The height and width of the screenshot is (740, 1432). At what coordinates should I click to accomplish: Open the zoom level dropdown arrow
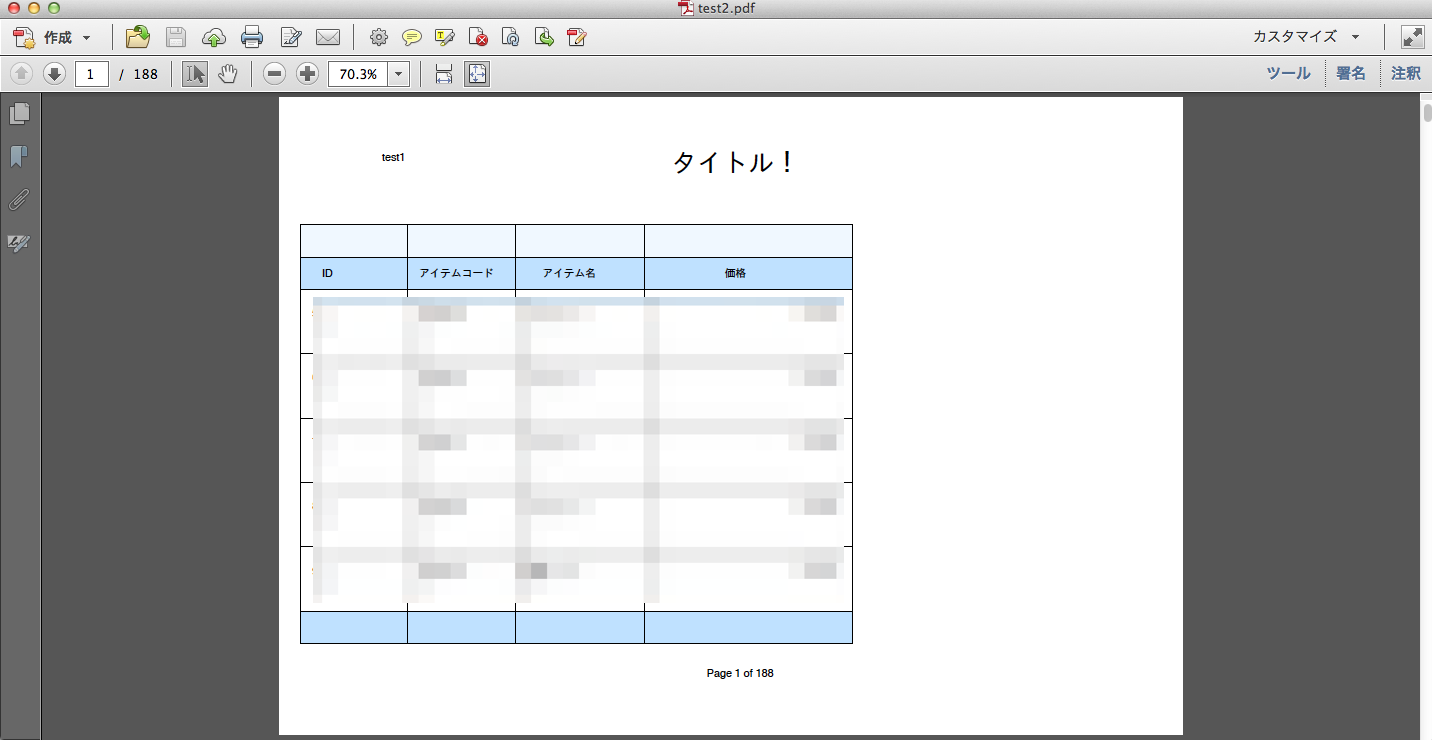click(399, 74)
